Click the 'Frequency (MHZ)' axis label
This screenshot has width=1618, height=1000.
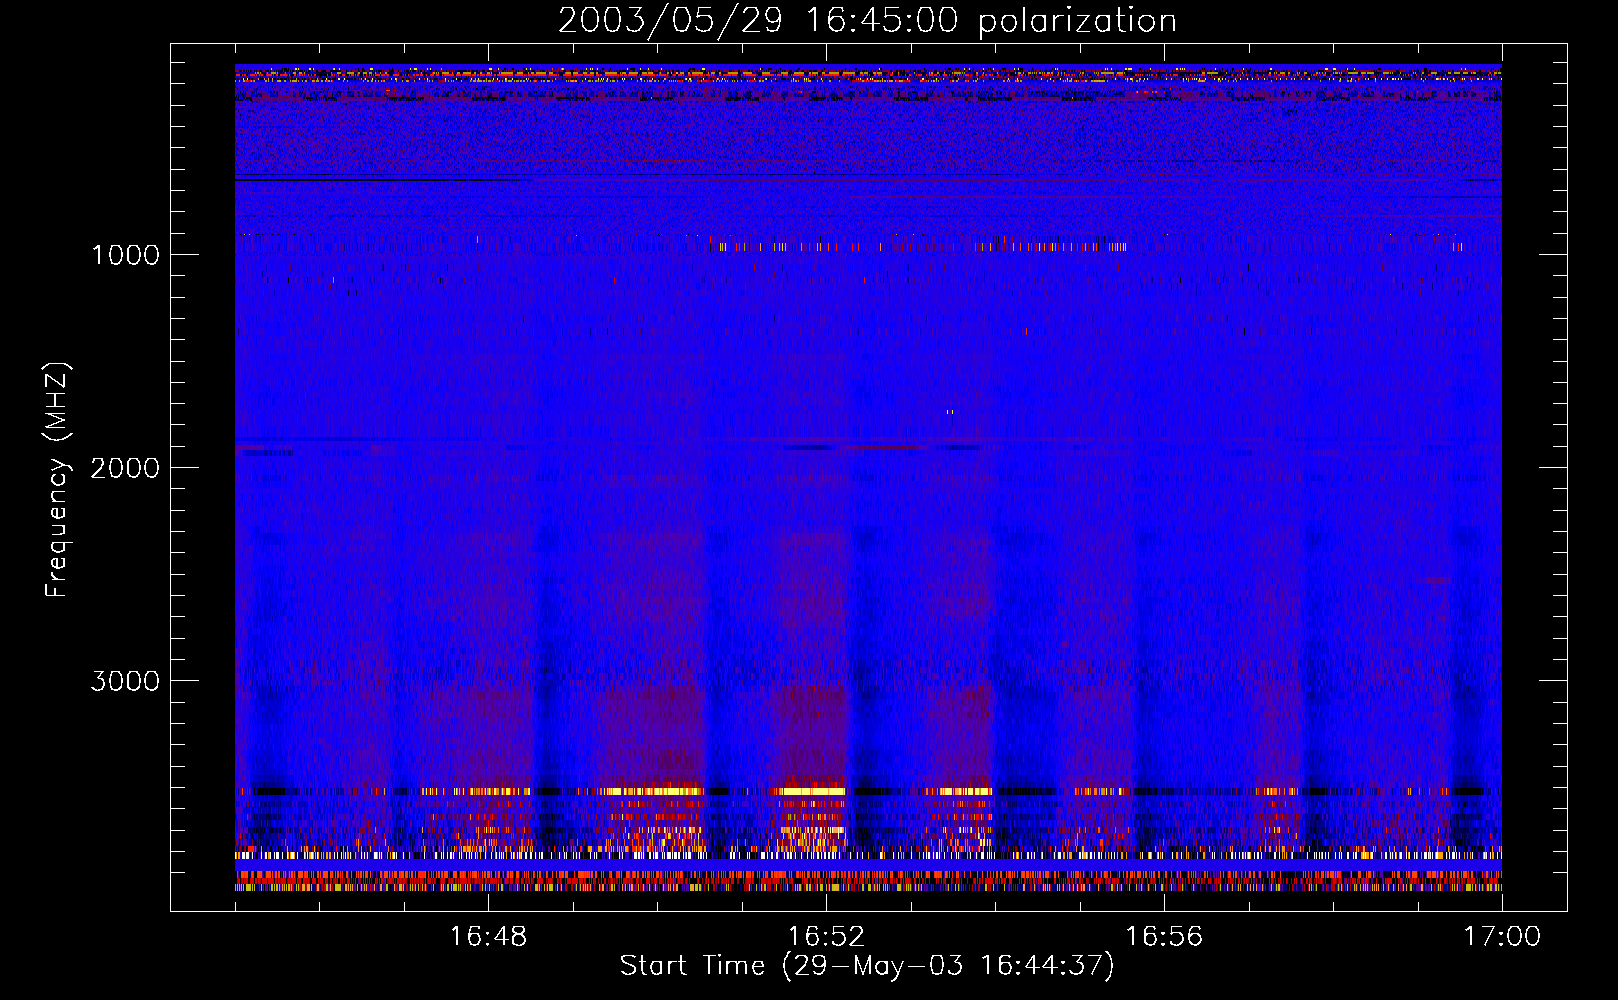click(58, 480)
